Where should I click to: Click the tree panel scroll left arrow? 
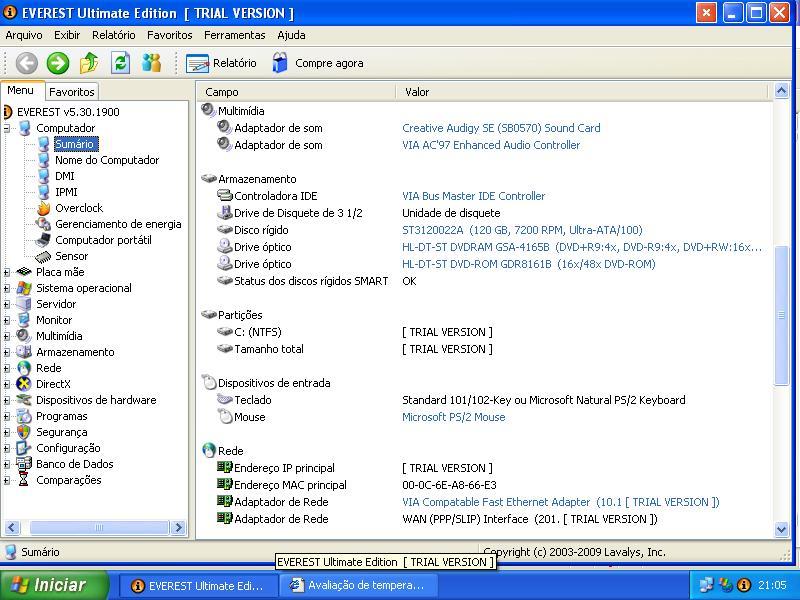tap(12, 528)
